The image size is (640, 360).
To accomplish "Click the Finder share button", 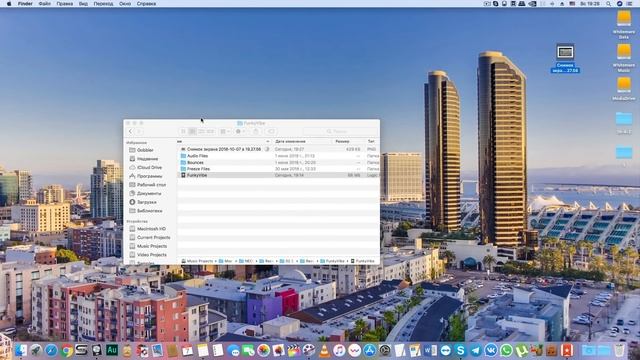I will [x=256, y=131].
